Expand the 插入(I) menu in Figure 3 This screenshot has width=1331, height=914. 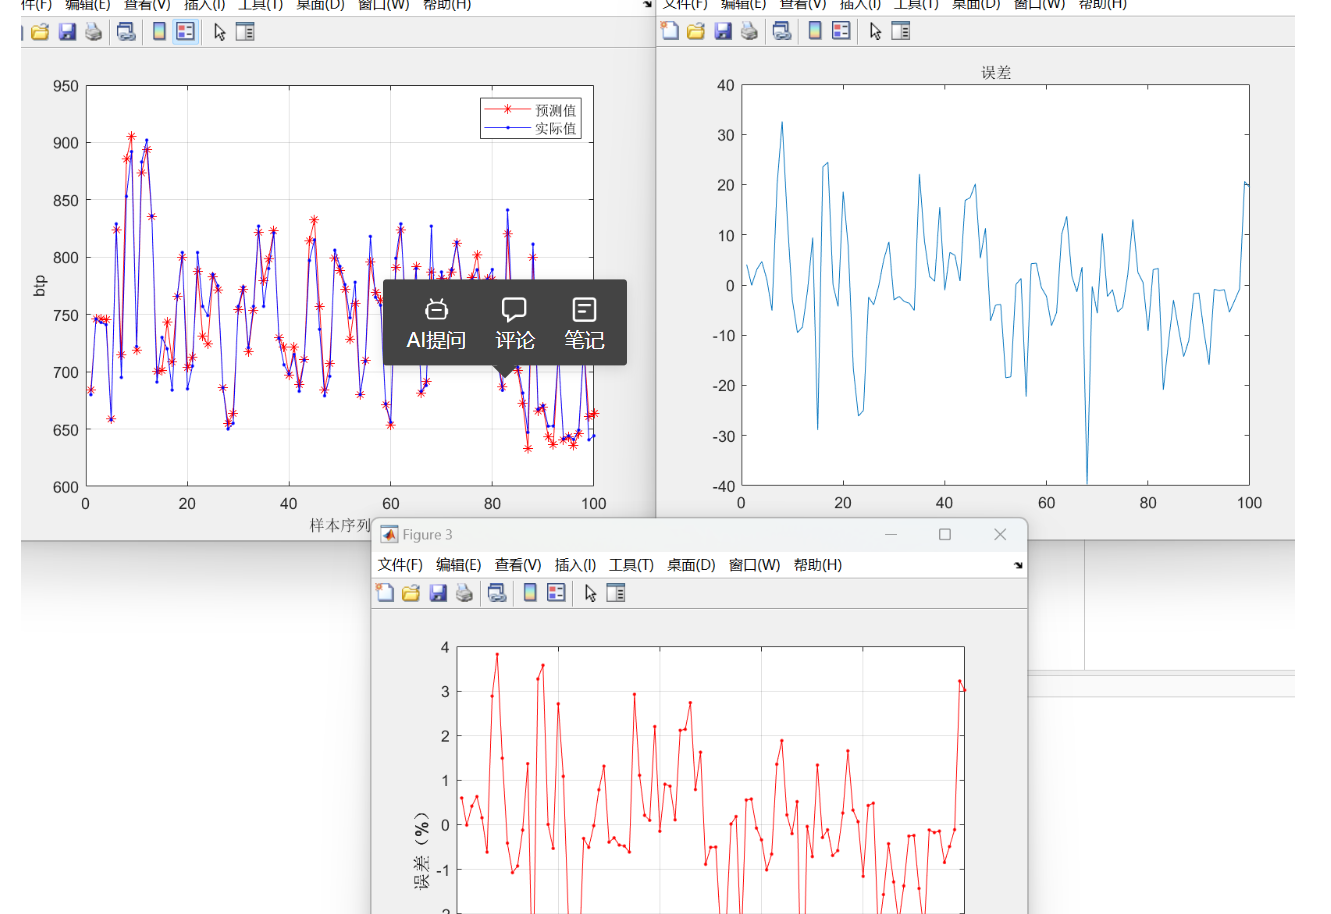pos(575,565)
